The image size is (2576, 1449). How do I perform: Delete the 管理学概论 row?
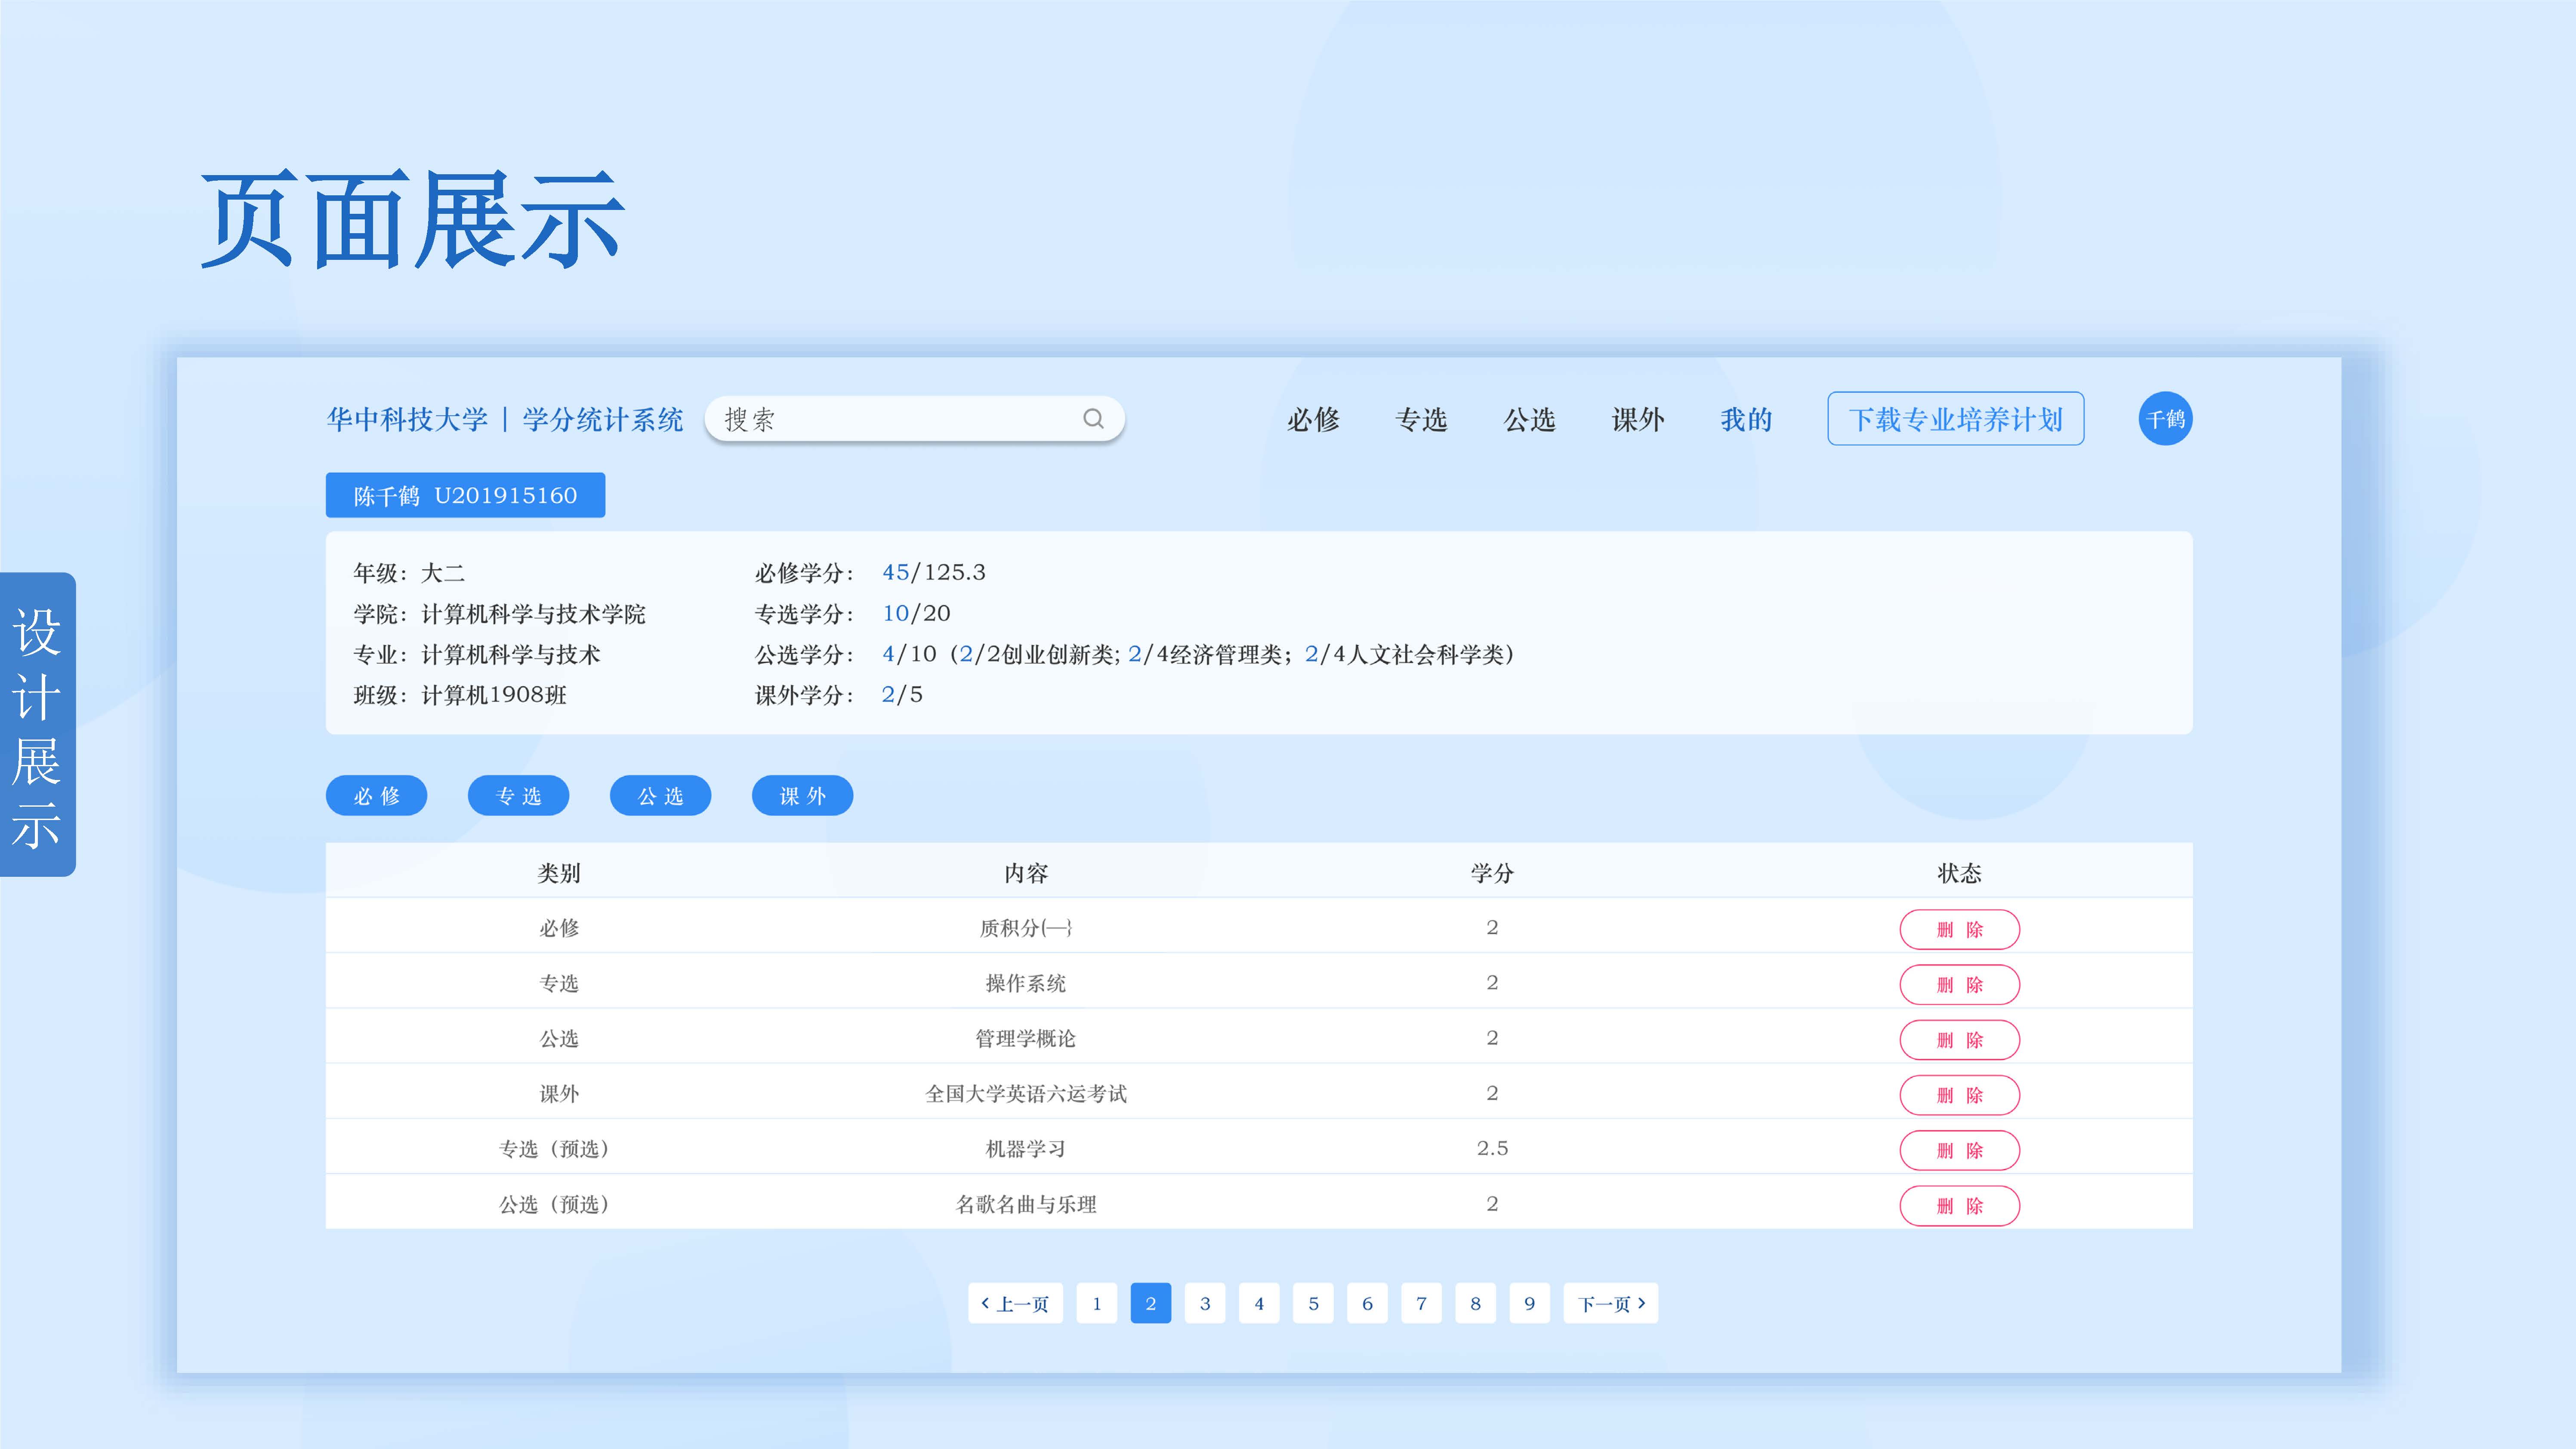tap(1959, 1040)
